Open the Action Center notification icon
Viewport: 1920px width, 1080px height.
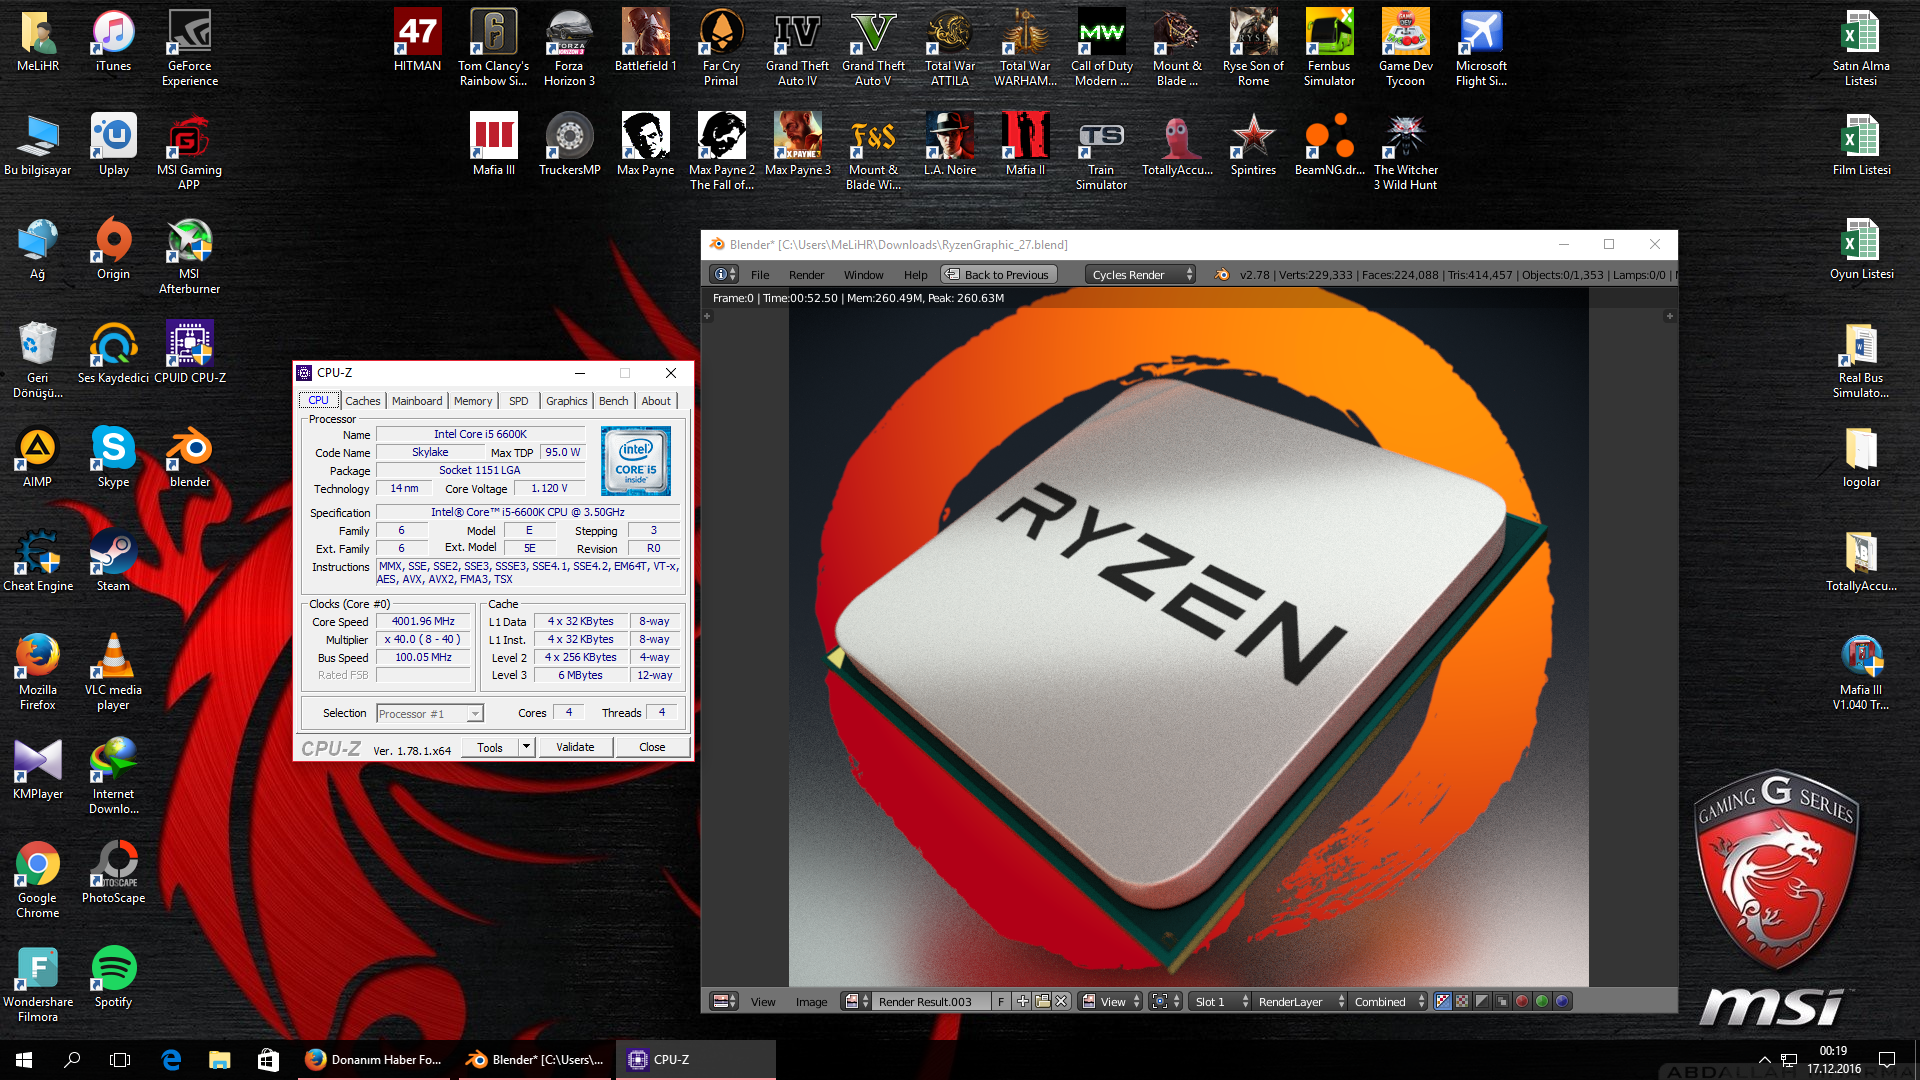1886,1060
